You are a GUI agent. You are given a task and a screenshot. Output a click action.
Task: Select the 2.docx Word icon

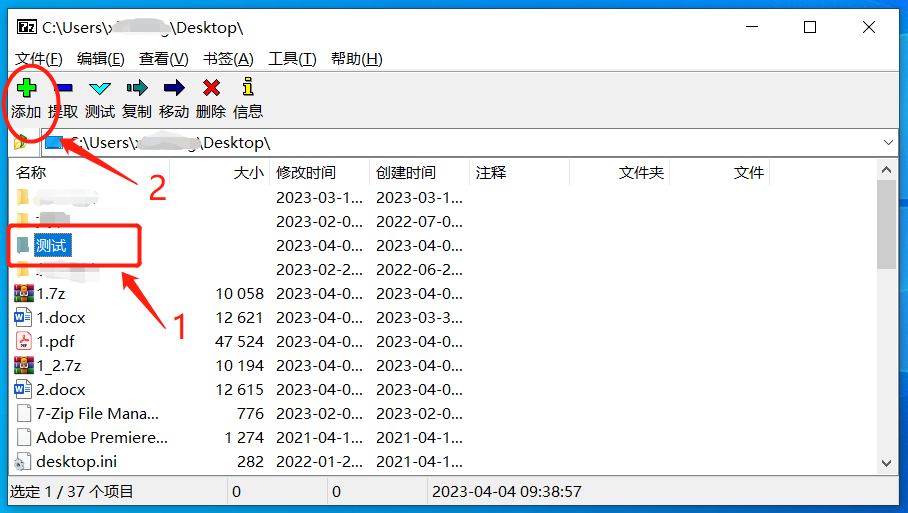pyautogui.click(x=23, y=389)
